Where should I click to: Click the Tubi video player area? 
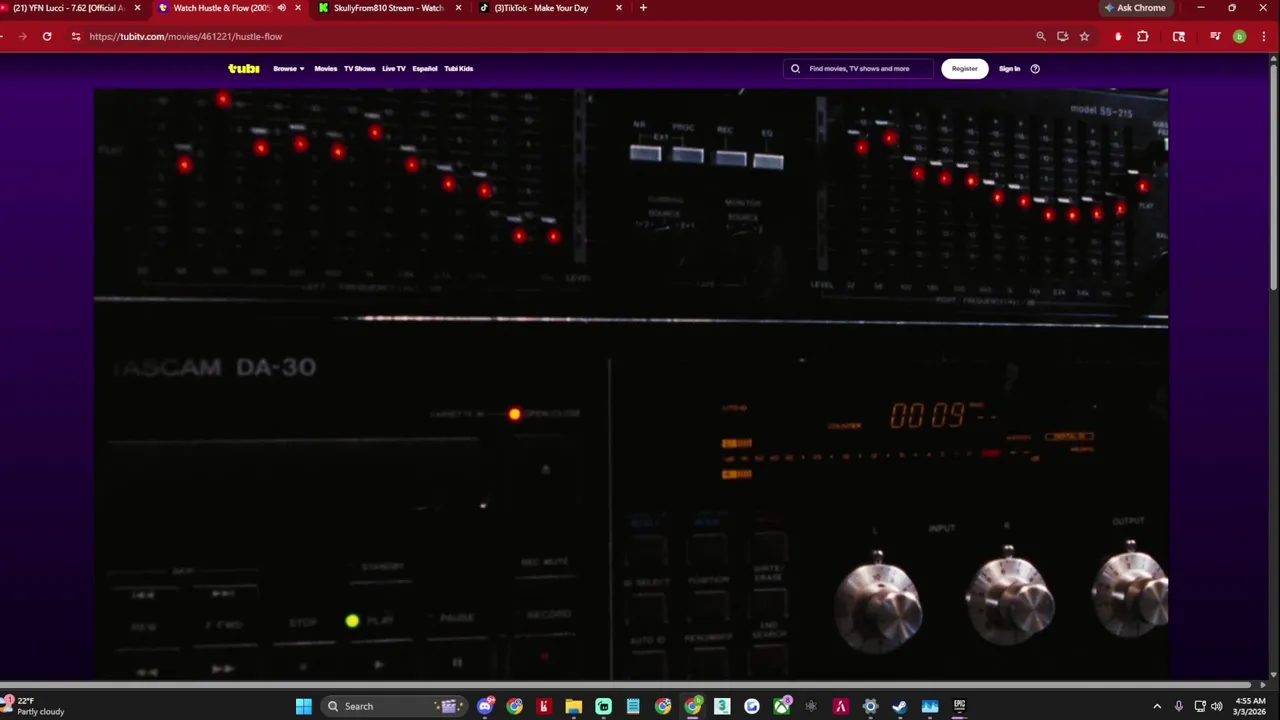click(x=631, y=384)
